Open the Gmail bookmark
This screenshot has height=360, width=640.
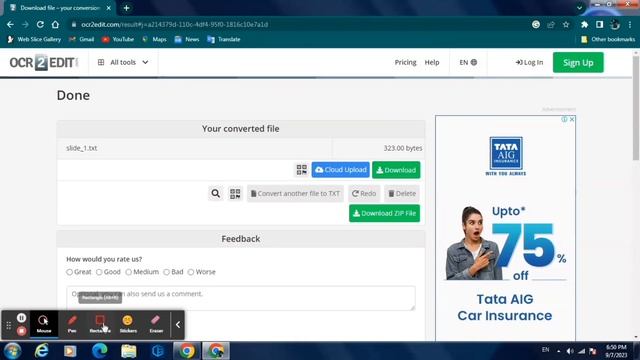pos(82,39)
